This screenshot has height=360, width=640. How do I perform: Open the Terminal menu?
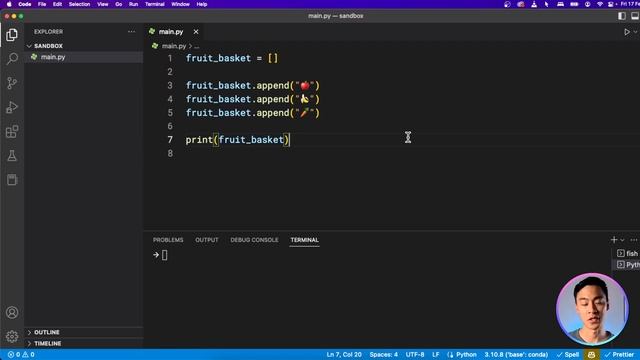(x=155, y=4)
